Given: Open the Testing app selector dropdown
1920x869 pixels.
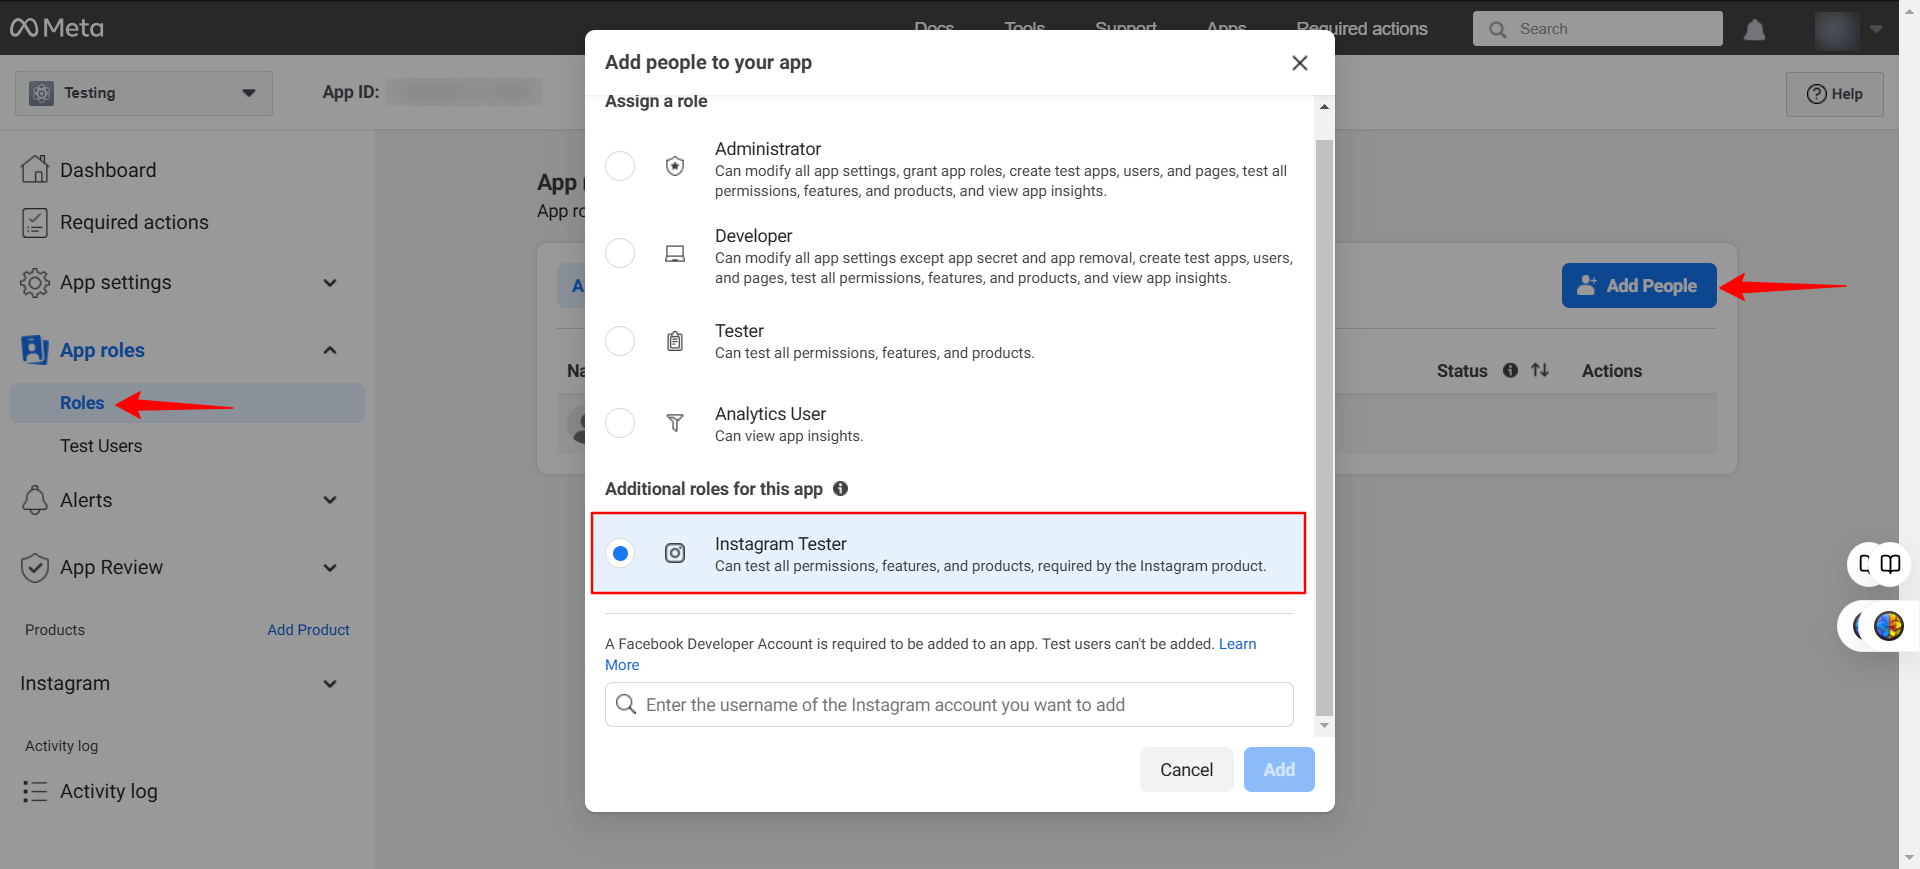Looking at the screenshot, I should click(144, 93).
